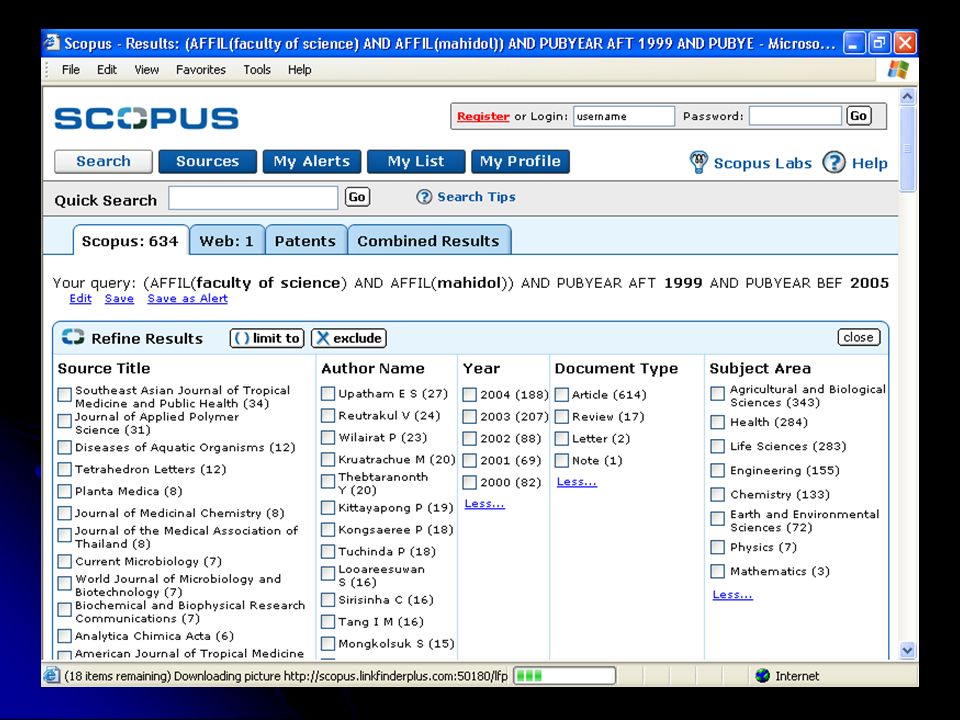This screenshot has width=960, height=720.
Task: Click Go button next to Password
Action: click(858, 116)
